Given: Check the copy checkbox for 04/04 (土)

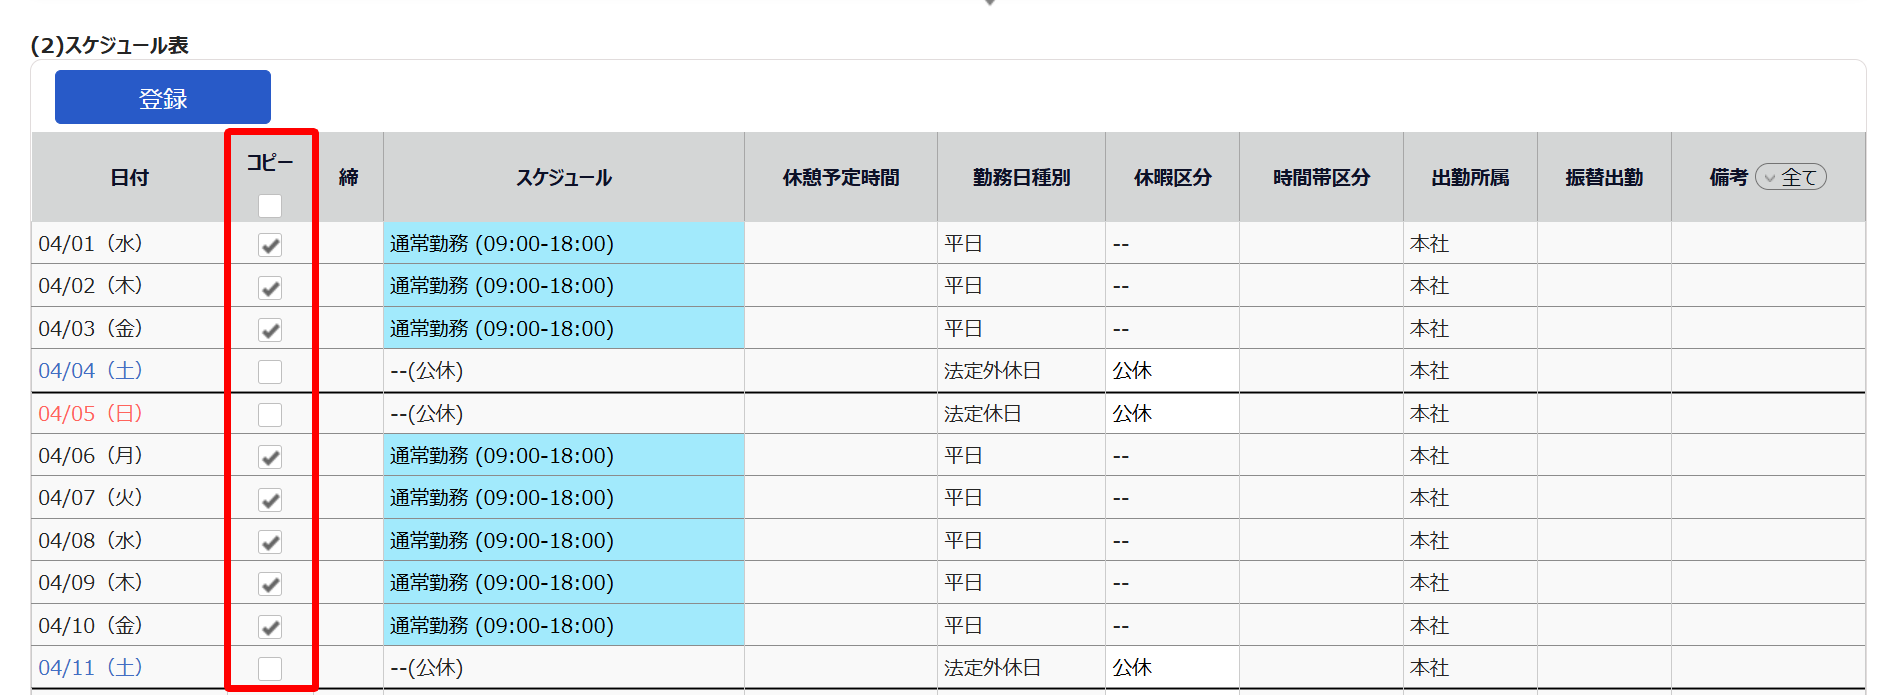Looking at the screenshot, I should coord(270,372).
